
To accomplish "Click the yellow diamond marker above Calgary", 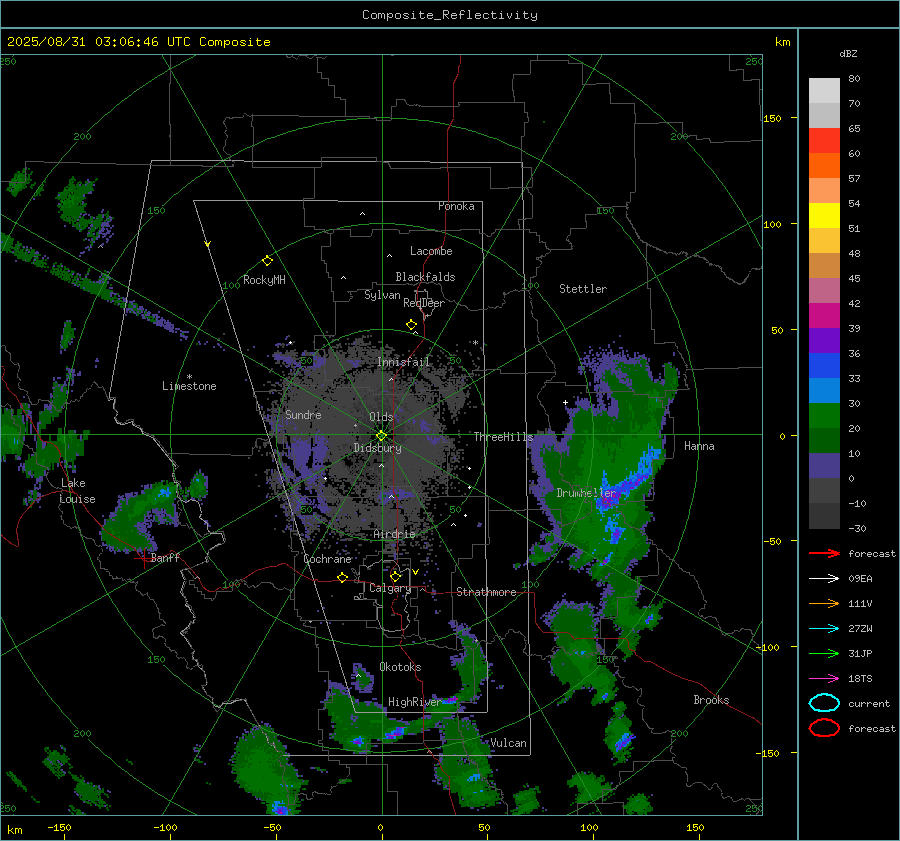I will pos(395,576).
